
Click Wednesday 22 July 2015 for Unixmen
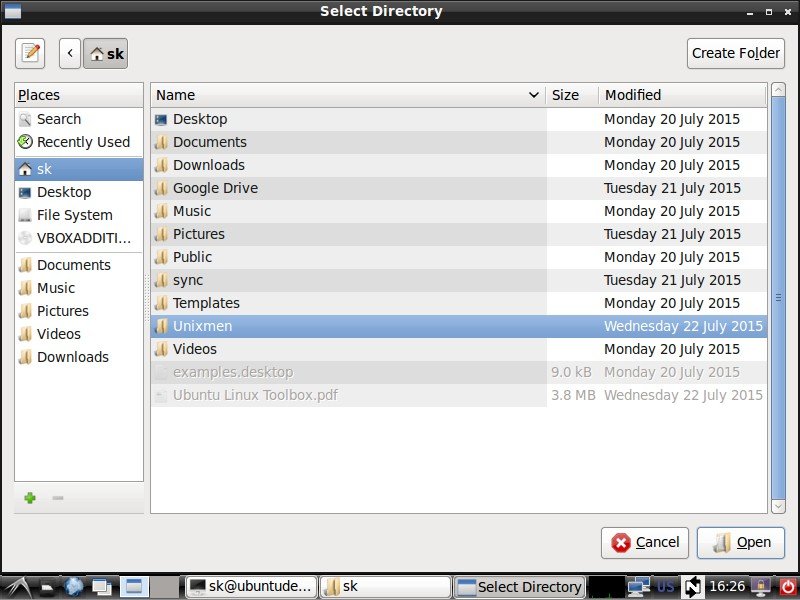(683, 326)
